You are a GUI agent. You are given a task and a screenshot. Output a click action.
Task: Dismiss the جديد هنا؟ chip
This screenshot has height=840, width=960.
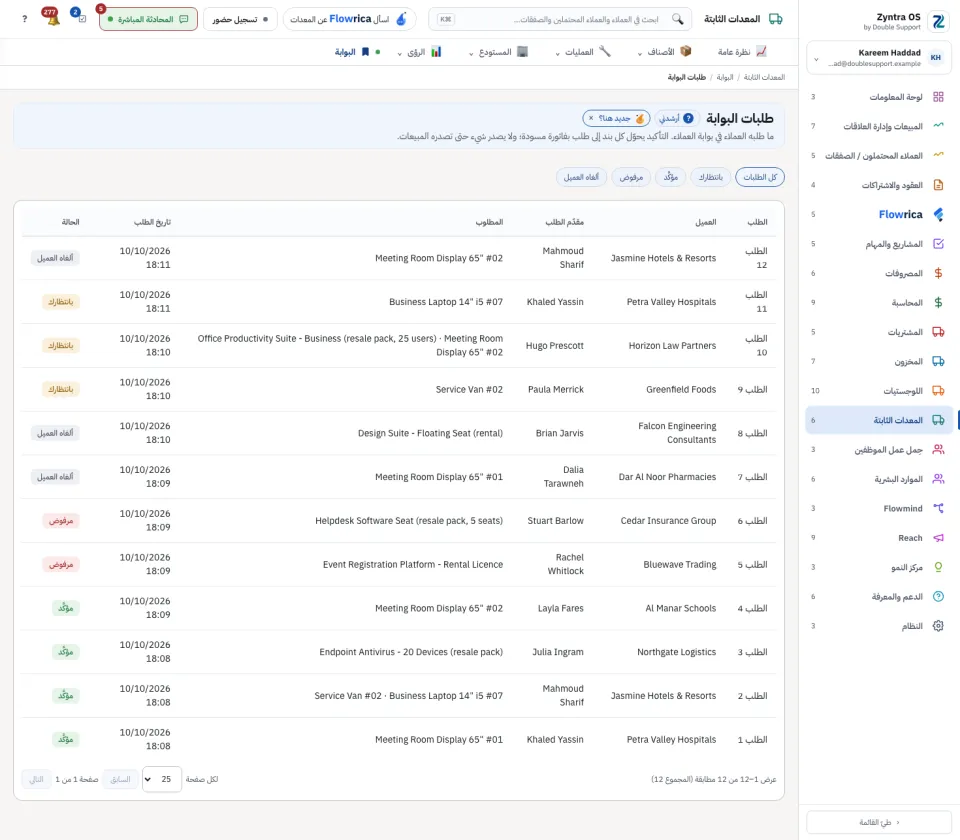(x=591, y=118)
